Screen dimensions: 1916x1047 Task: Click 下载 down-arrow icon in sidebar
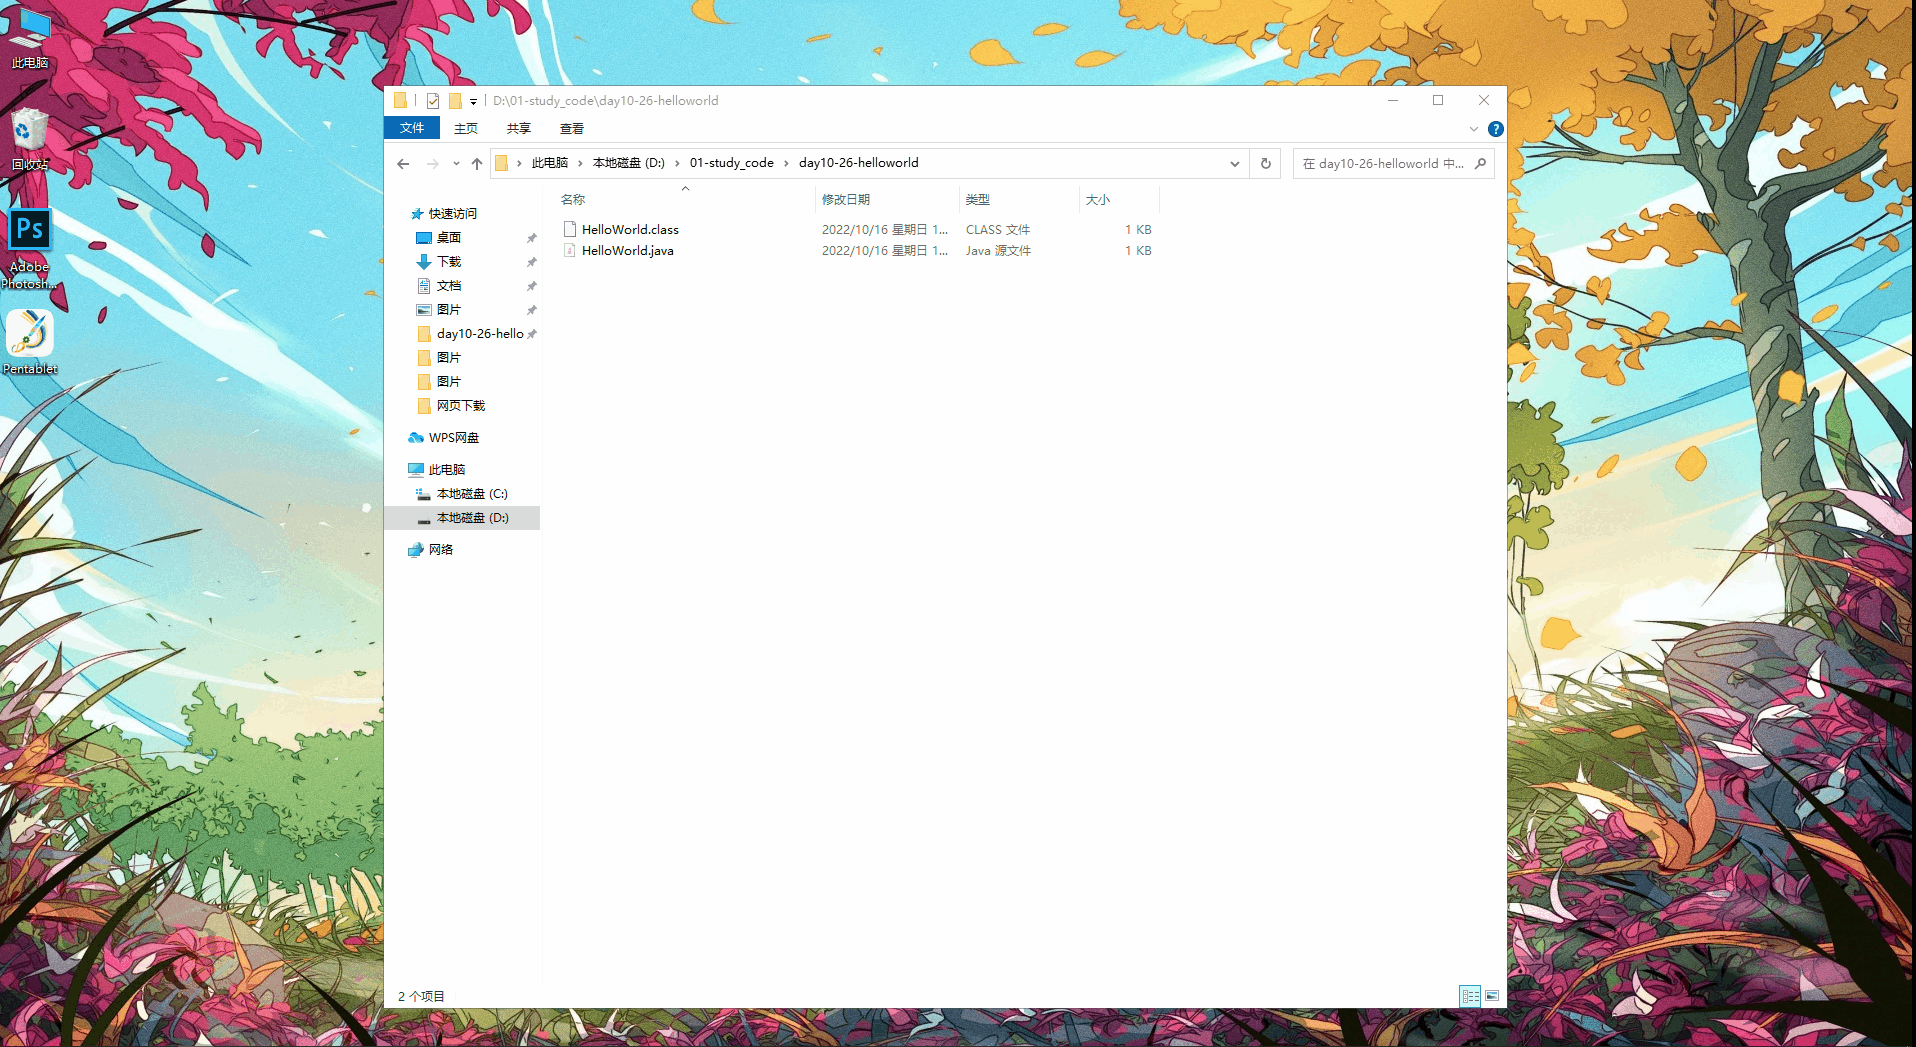424,262
